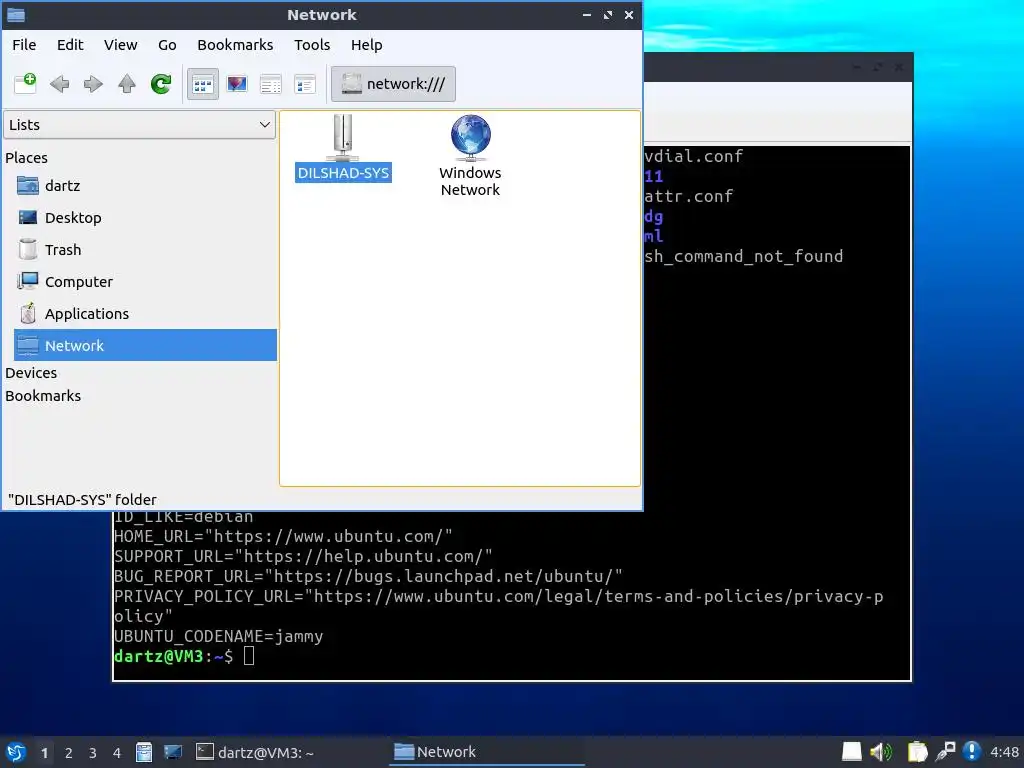Click the show desktop panel icon

173,752
